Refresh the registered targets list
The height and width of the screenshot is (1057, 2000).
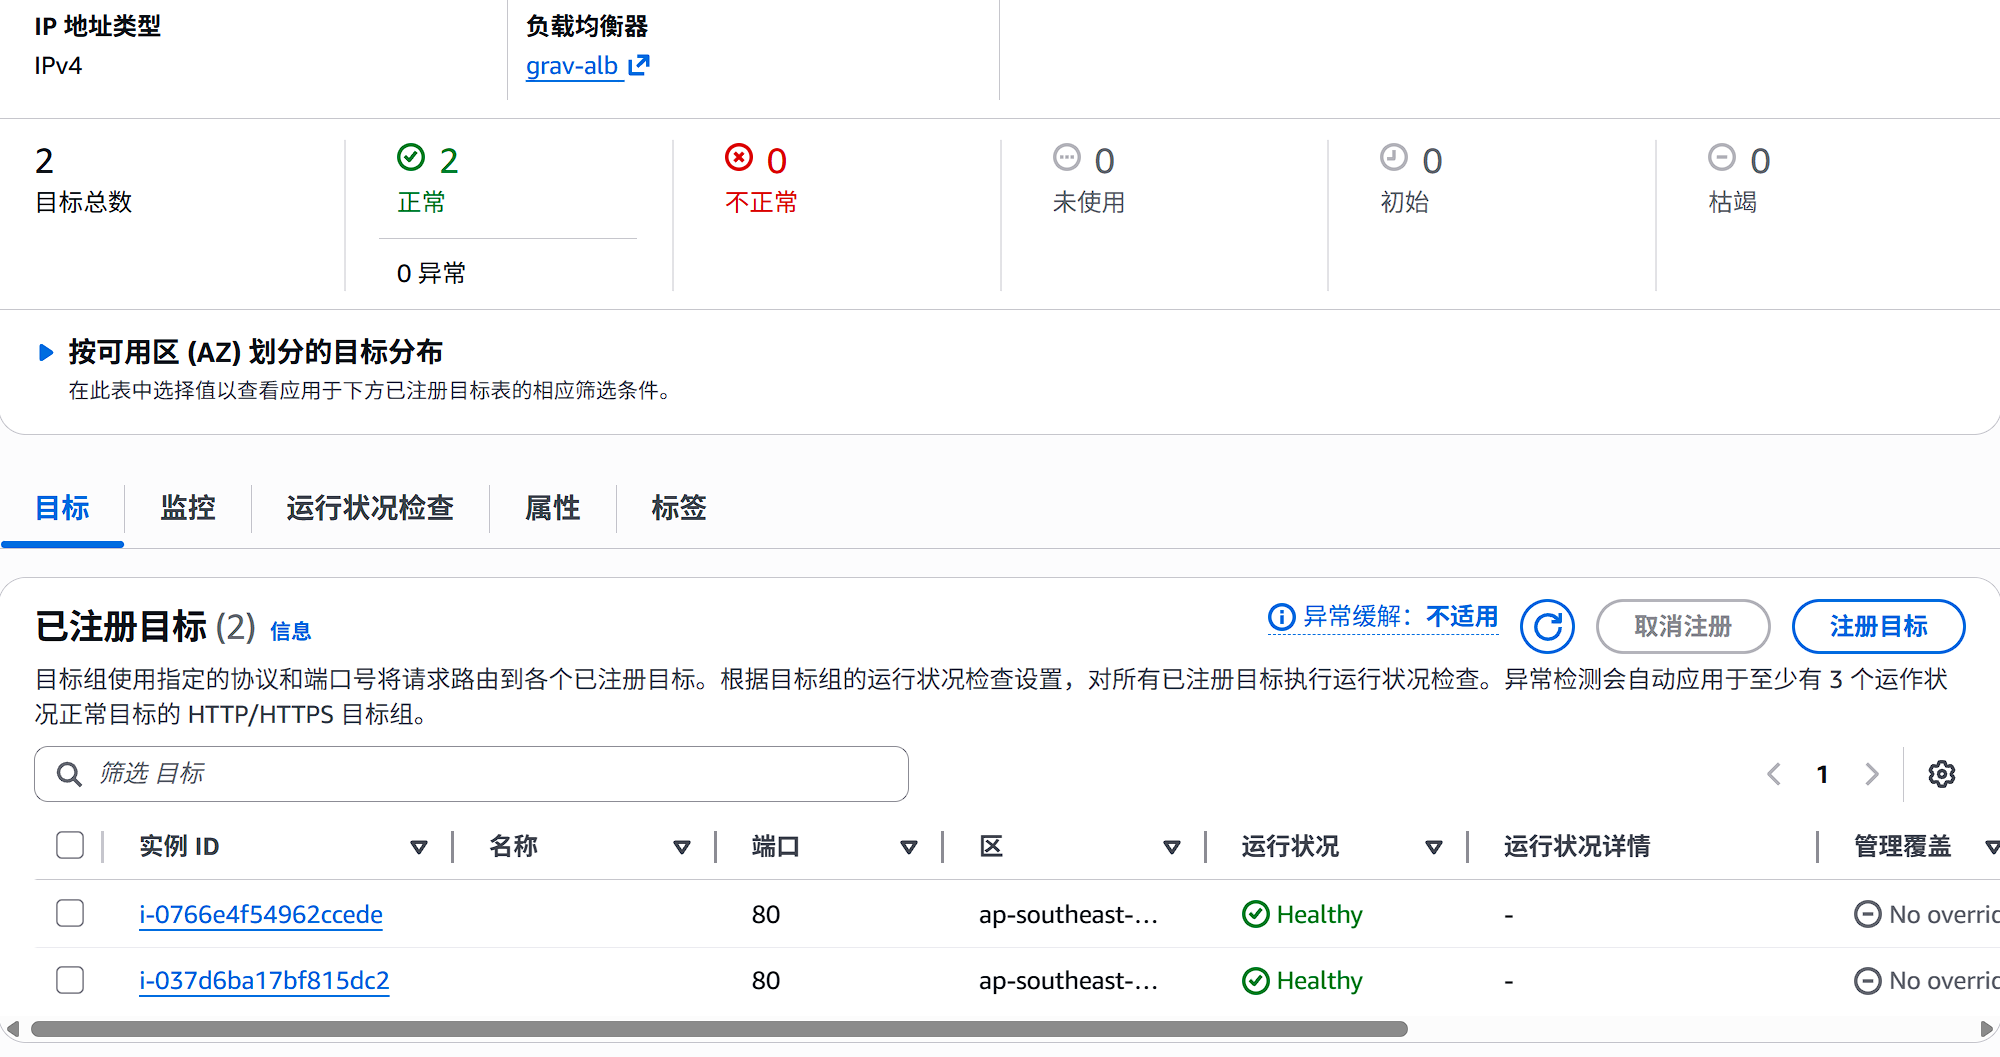point(1546,627)
